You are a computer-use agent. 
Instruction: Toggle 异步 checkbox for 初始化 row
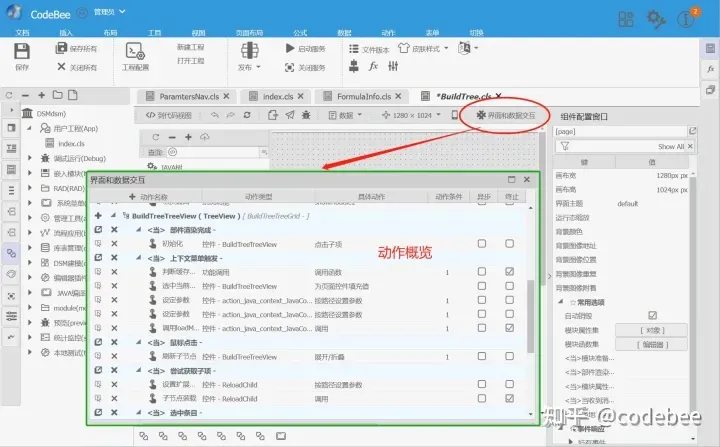[x=481, y=243]
